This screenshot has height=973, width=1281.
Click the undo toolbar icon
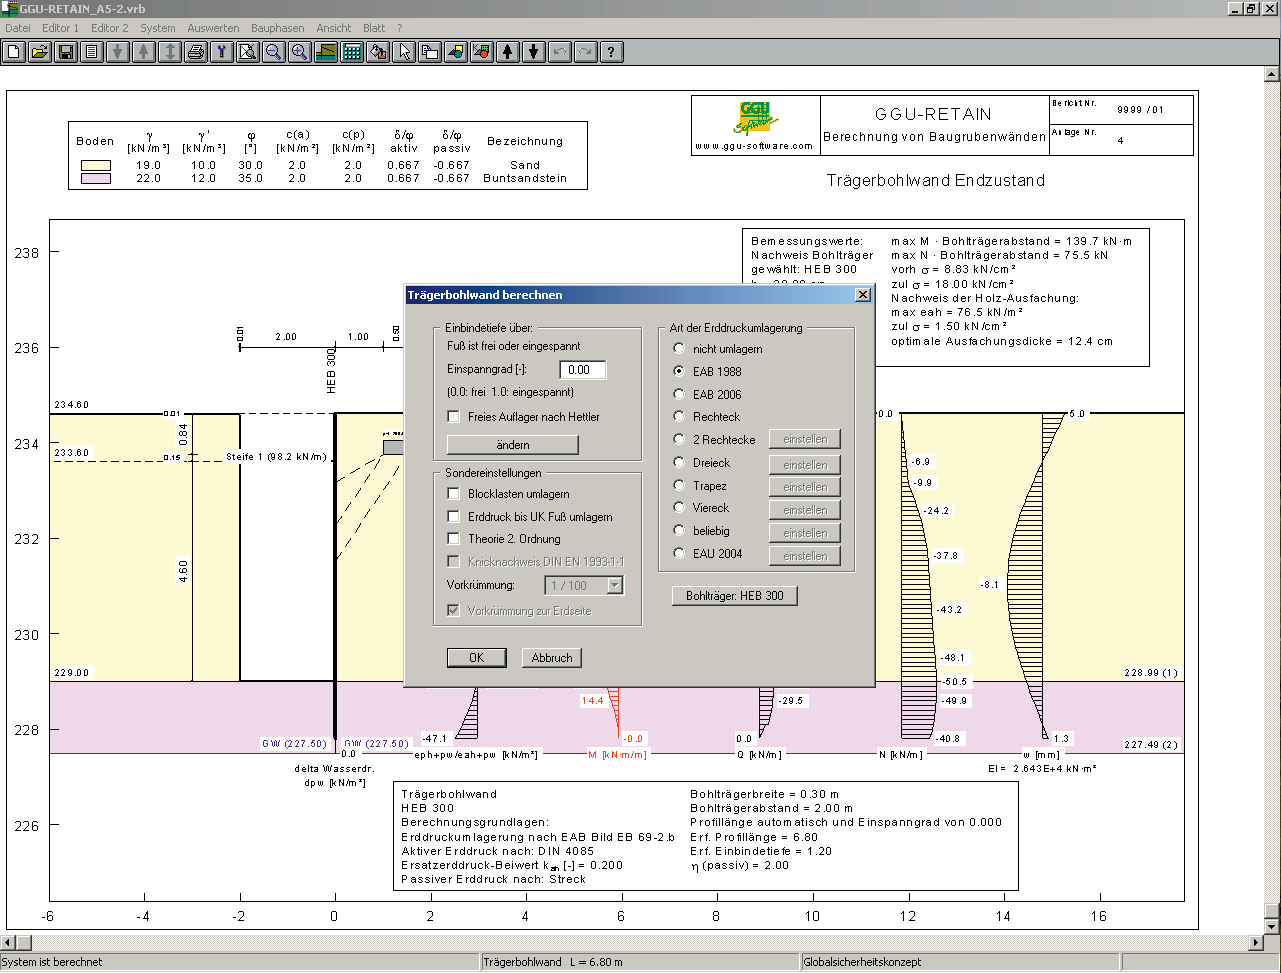tap(560, 52)
